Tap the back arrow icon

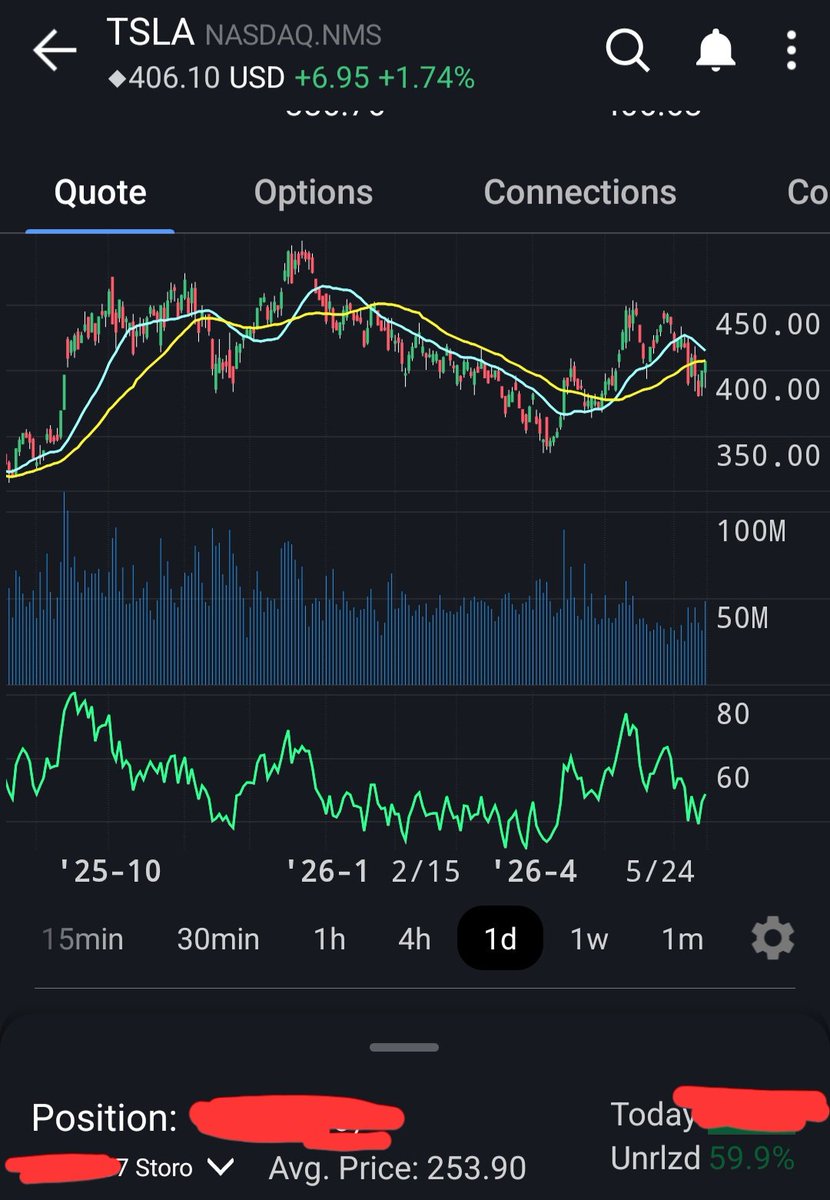(x=54, y=50)
